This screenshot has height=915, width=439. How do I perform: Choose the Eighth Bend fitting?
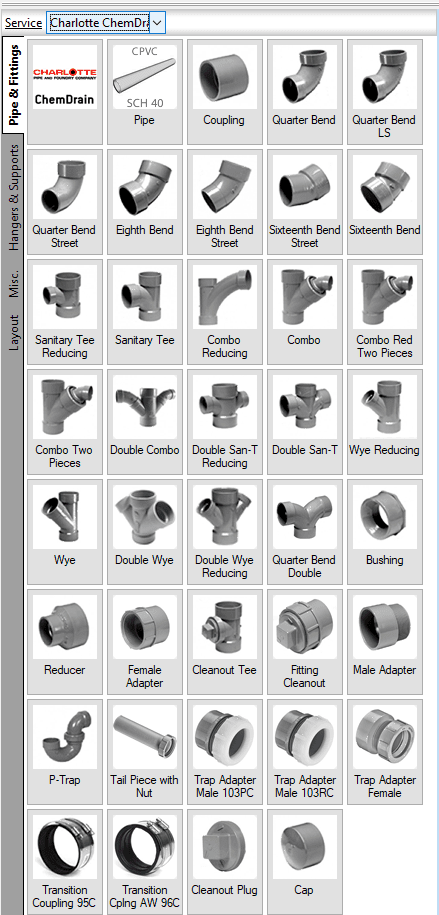click(145, 202)
